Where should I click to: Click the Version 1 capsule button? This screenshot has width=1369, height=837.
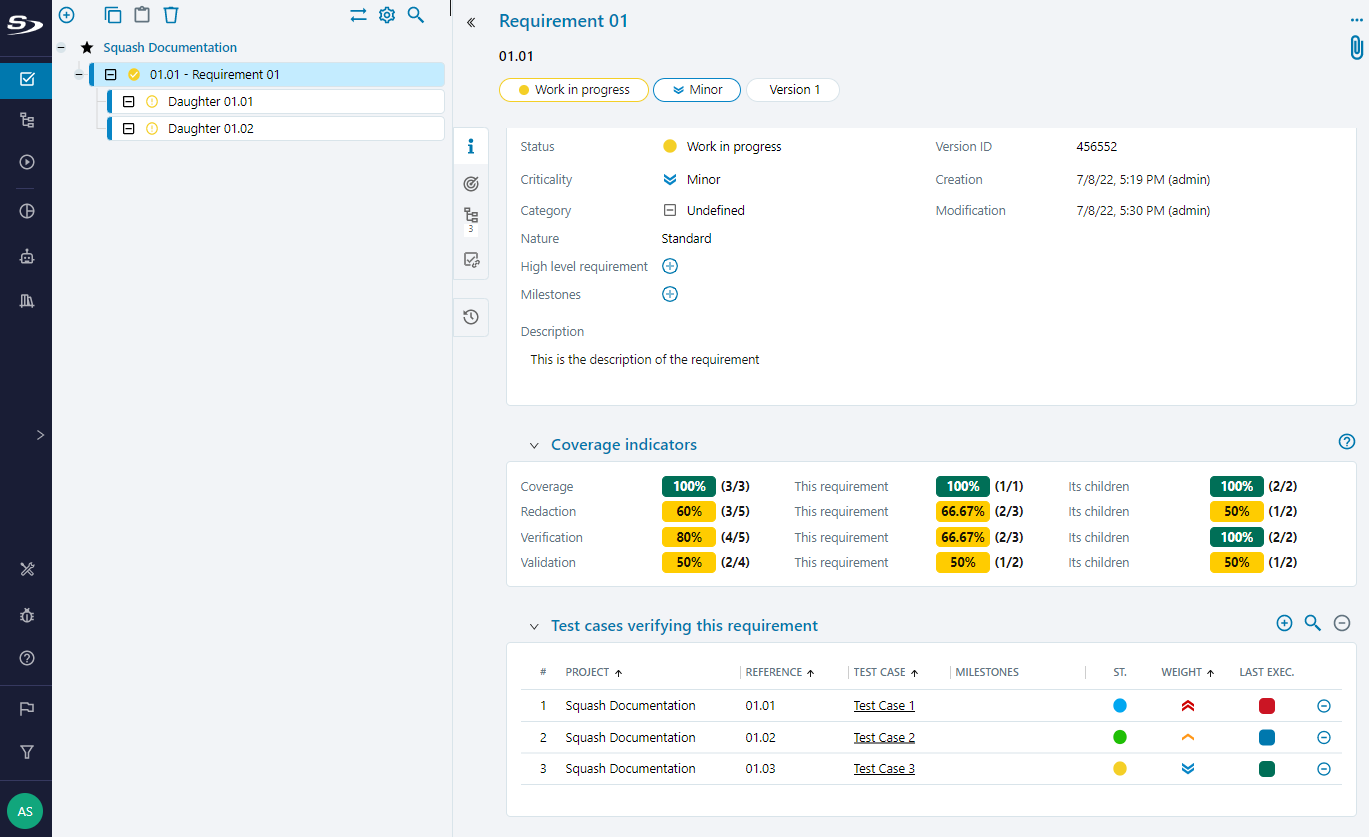793,90
